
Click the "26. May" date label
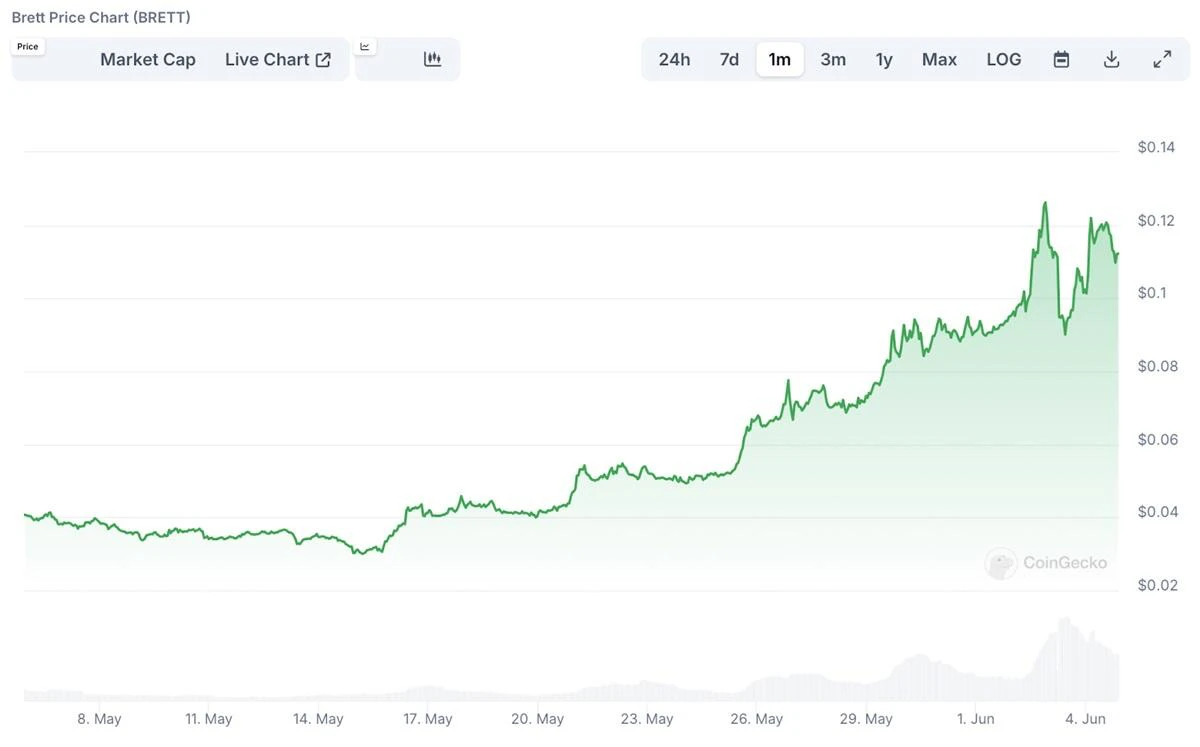(x=756, y=719)
